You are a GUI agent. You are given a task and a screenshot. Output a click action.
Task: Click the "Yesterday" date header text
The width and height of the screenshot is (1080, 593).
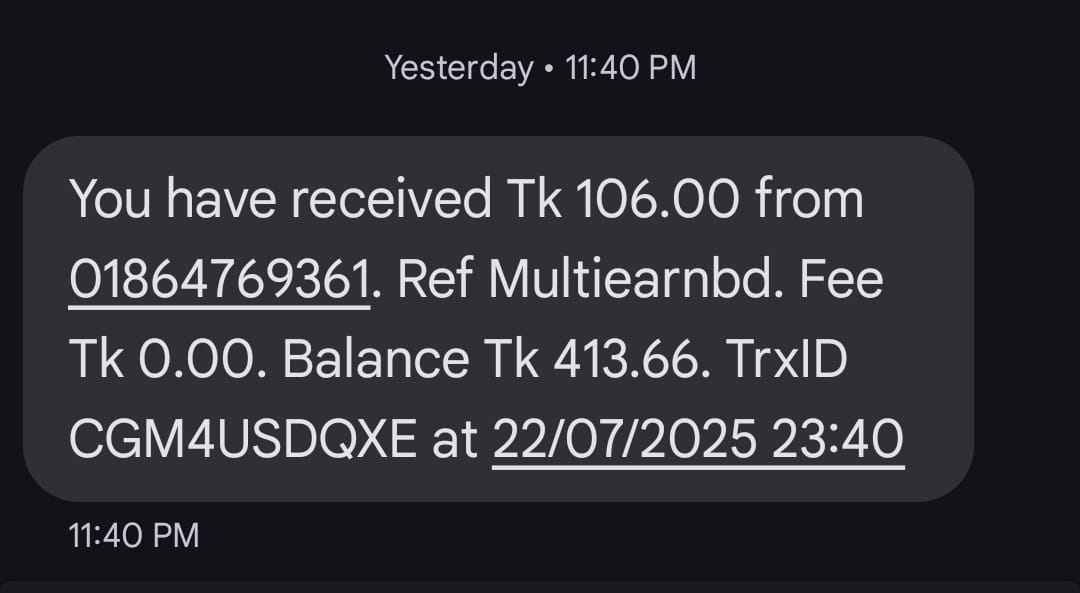click(459, 68)
